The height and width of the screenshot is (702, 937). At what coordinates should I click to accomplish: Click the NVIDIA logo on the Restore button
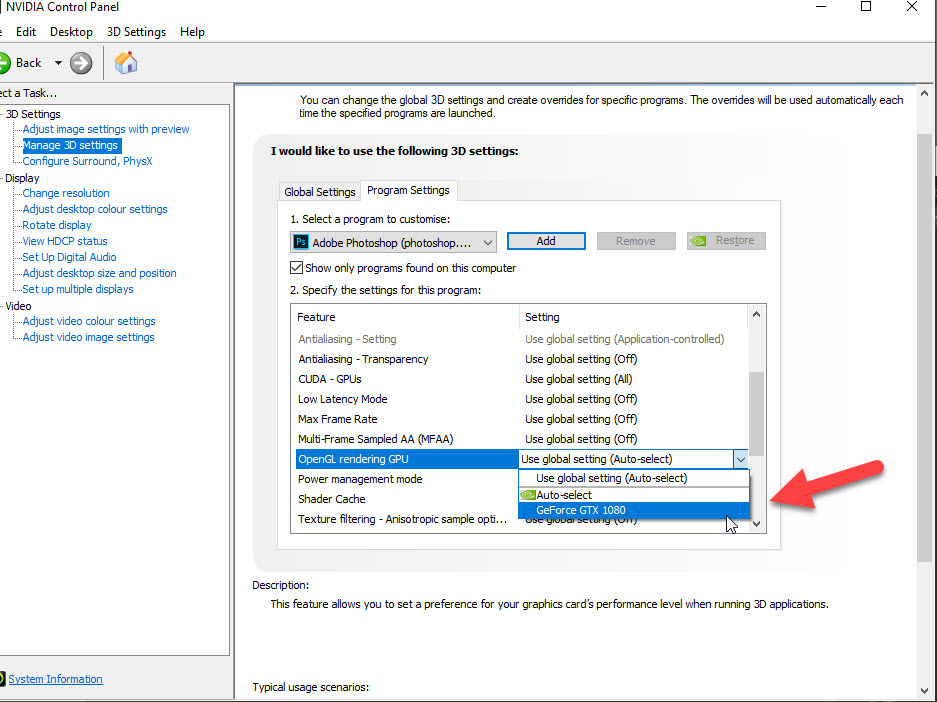pos(698,241)
